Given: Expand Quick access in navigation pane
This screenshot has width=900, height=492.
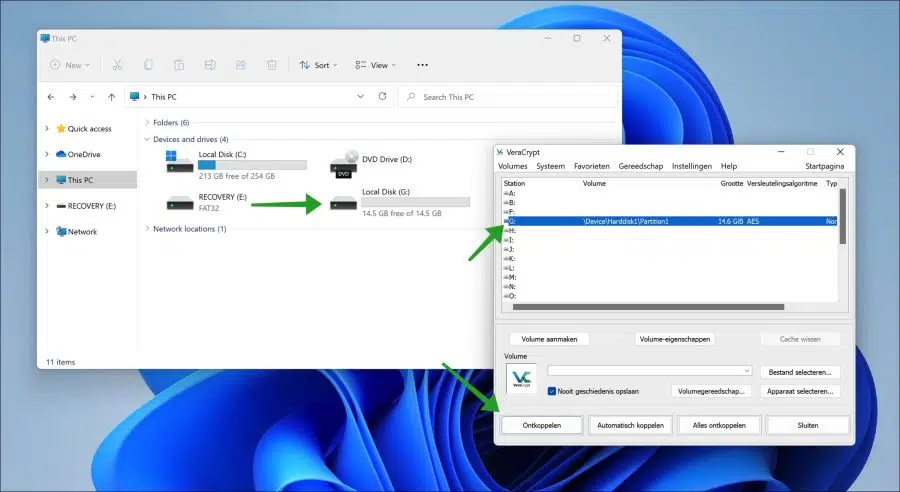Looking at the screenshot, I should [47, 129].
